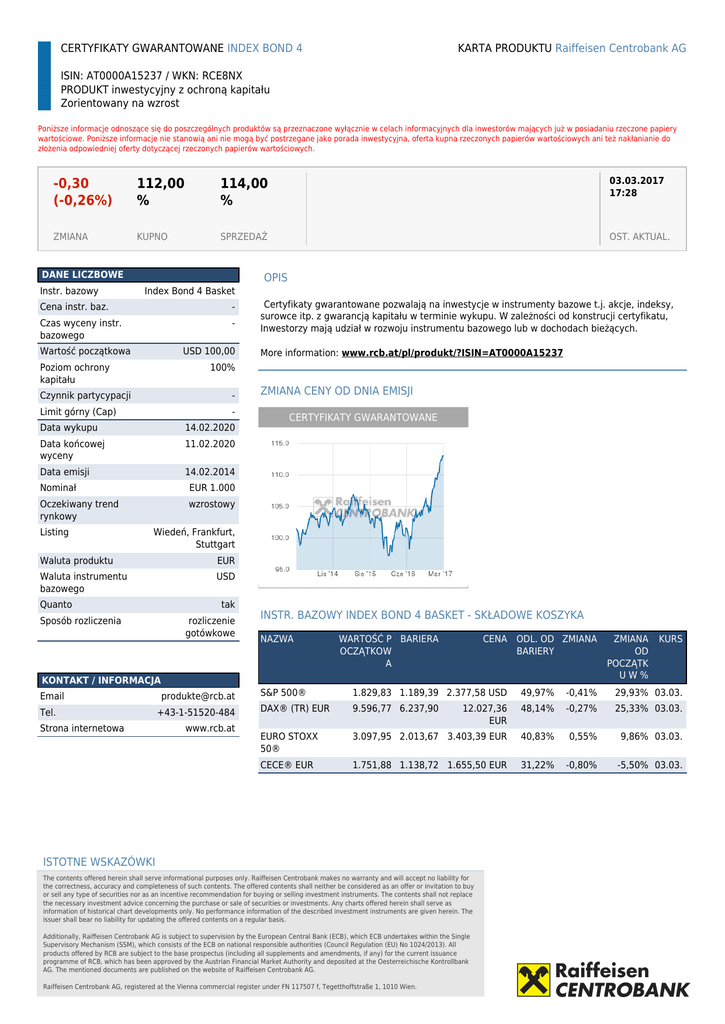
Task: Click the KUPNO price 112,00 %
Action: (160, 192)
